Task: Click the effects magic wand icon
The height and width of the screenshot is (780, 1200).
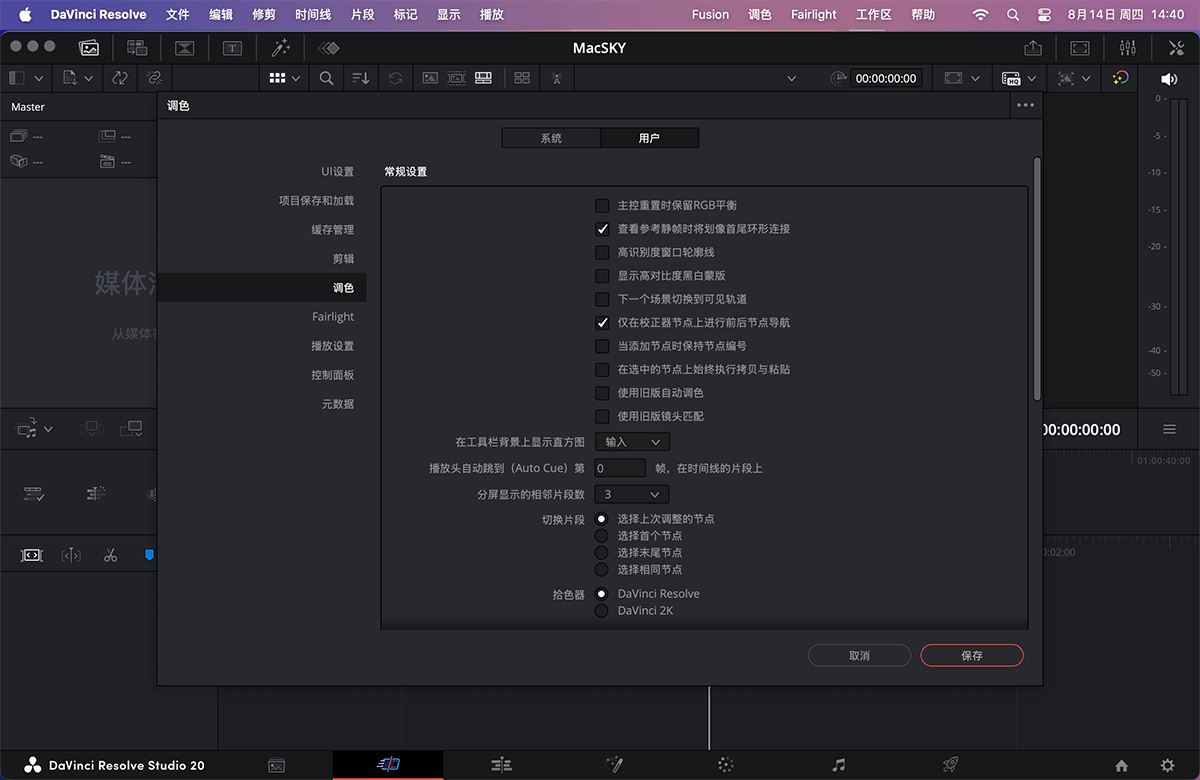Action: pyautogui.click(x=281, y=47)
